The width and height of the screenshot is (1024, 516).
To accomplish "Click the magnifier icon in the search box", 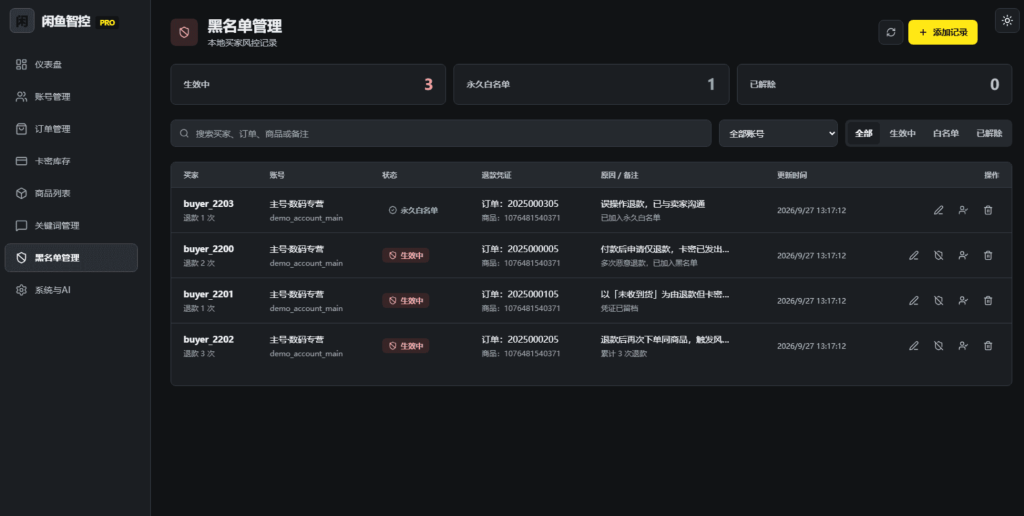I will (x=184, y=133).
